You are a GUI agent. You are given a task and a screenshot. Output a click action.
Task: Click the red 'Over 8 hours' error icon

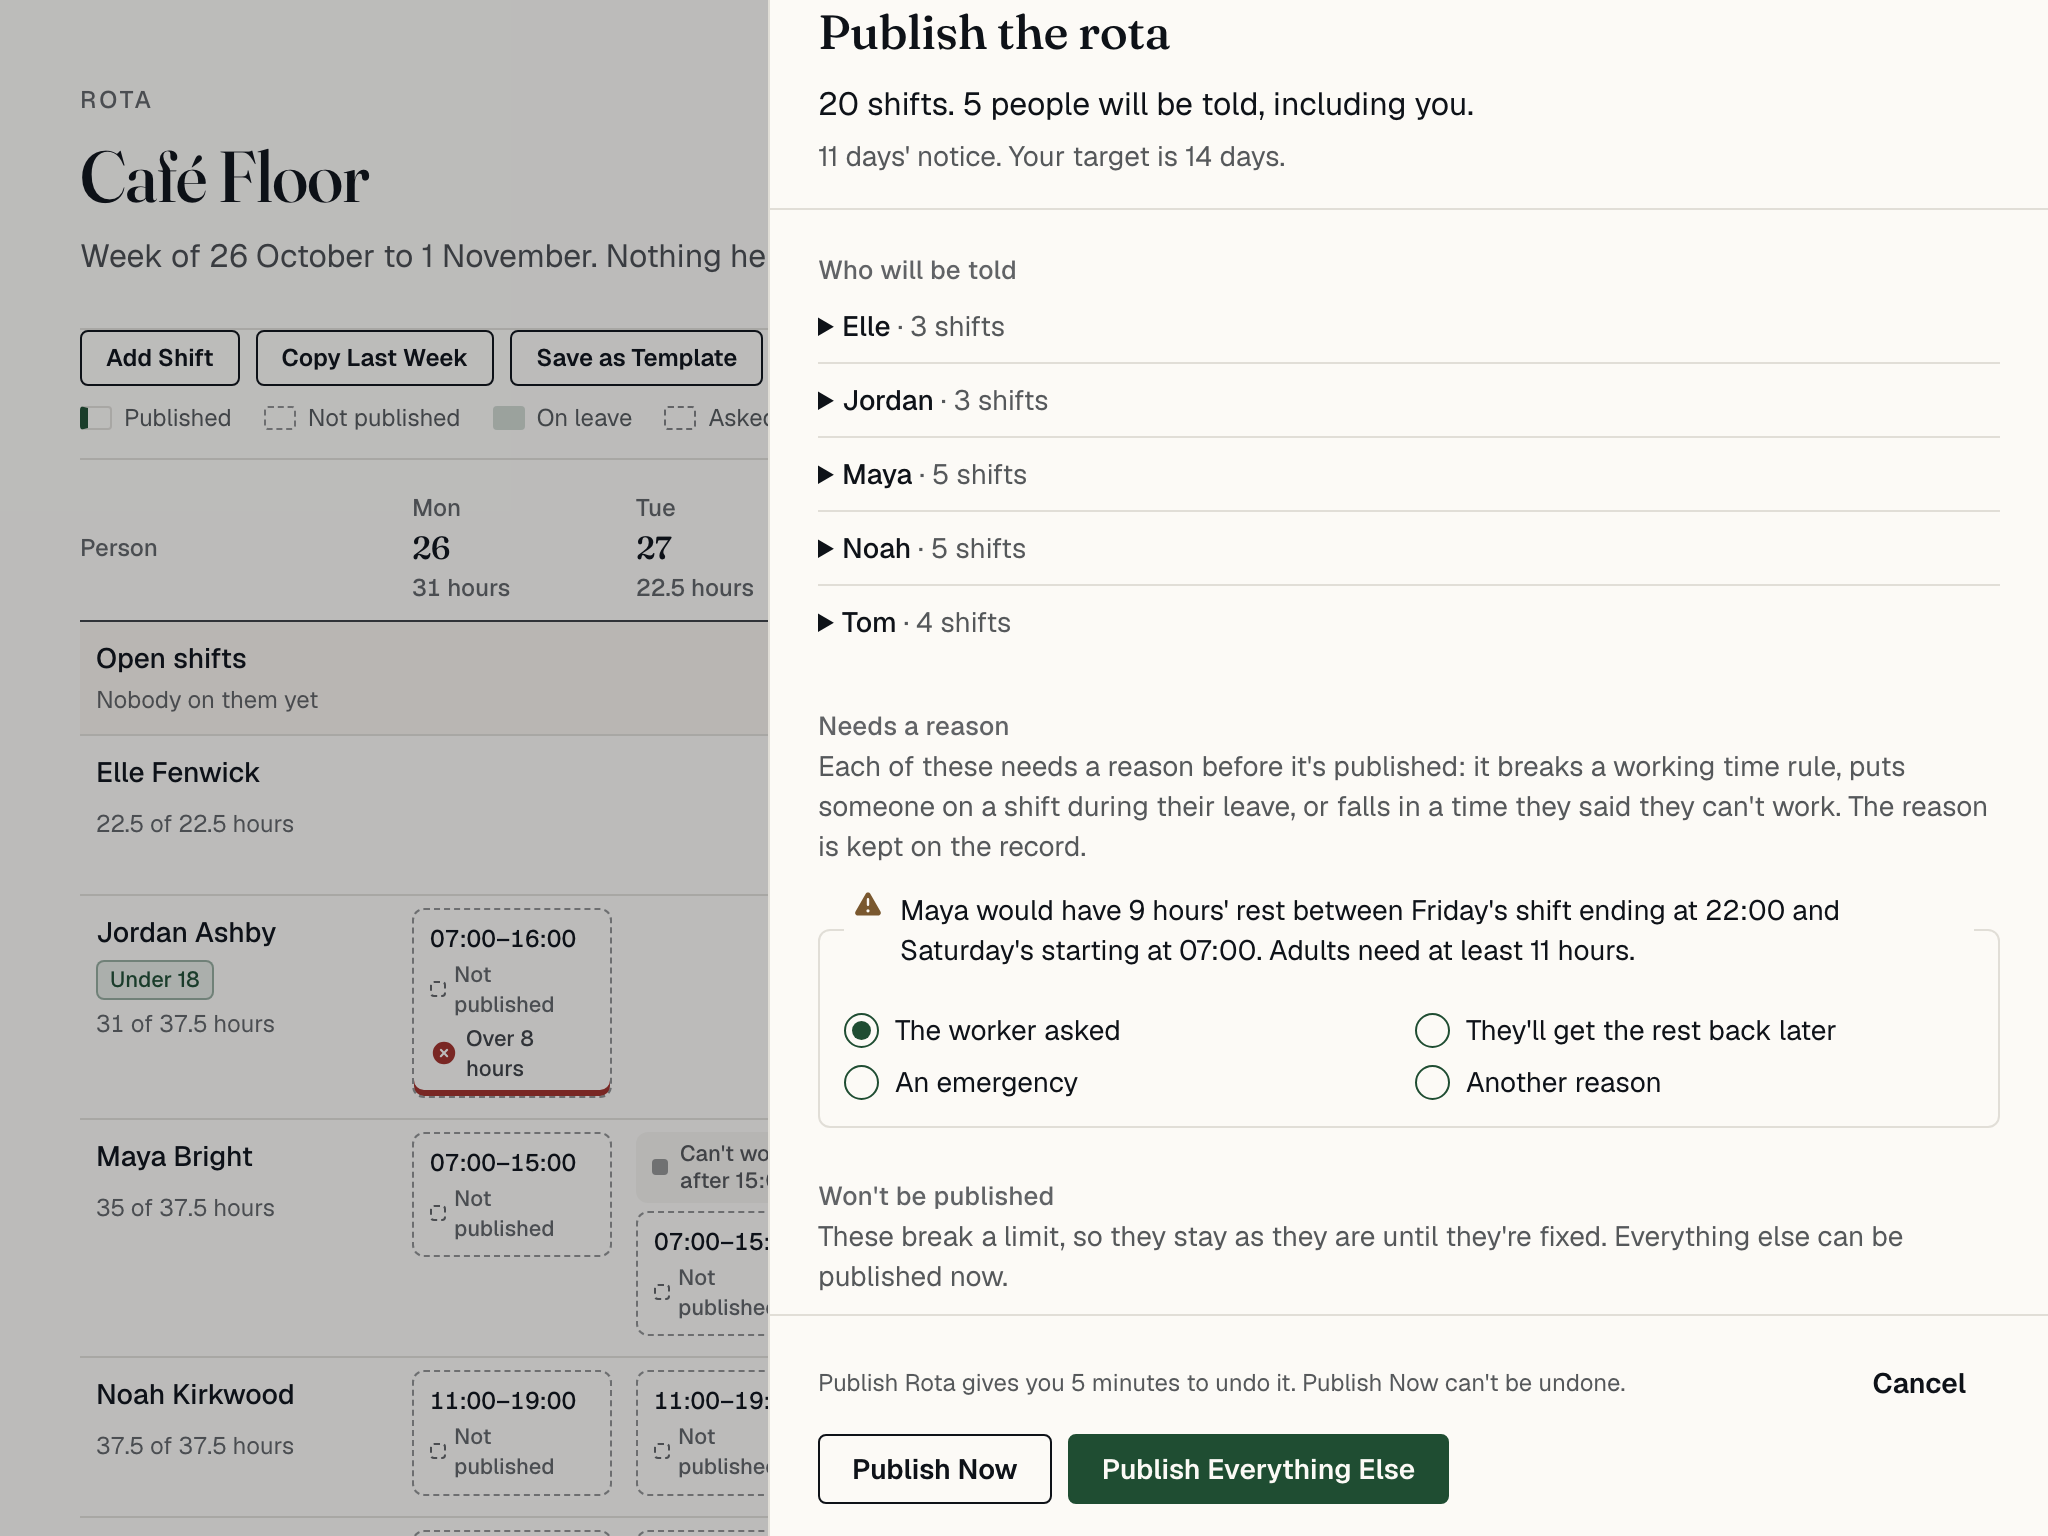[444, 1053]
